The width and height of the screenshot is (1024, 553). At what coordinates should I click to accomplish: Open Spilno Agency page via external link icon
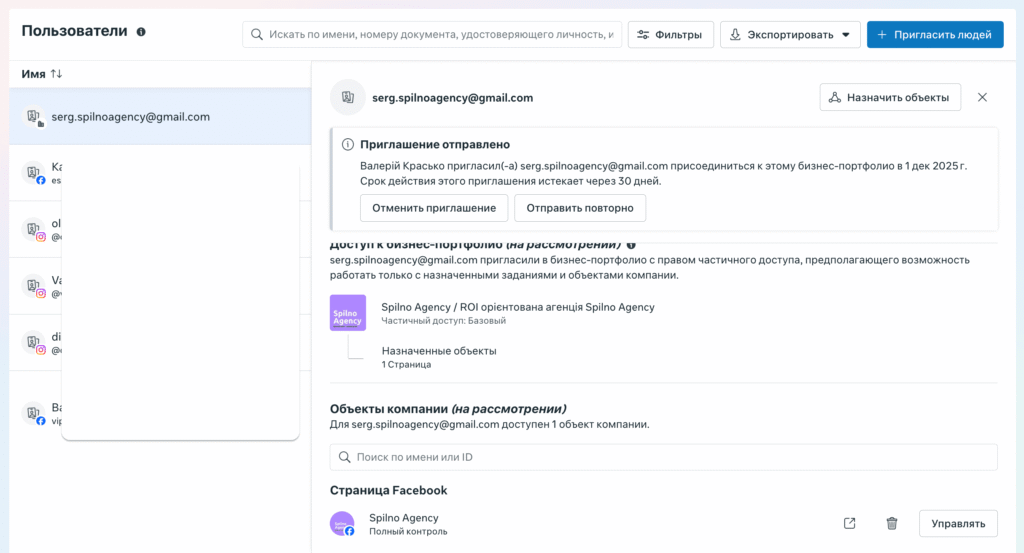849,523
